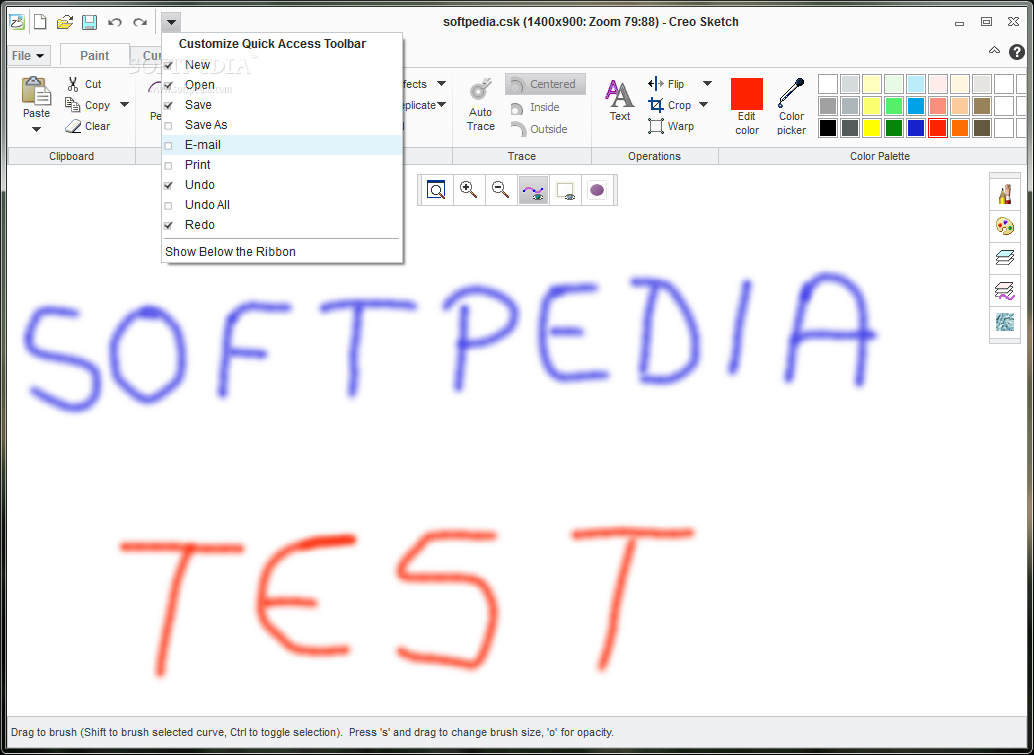Activate the Color picker eyedropper
The width and height of the screenshot is (1034, 755).
click(791, 106)
